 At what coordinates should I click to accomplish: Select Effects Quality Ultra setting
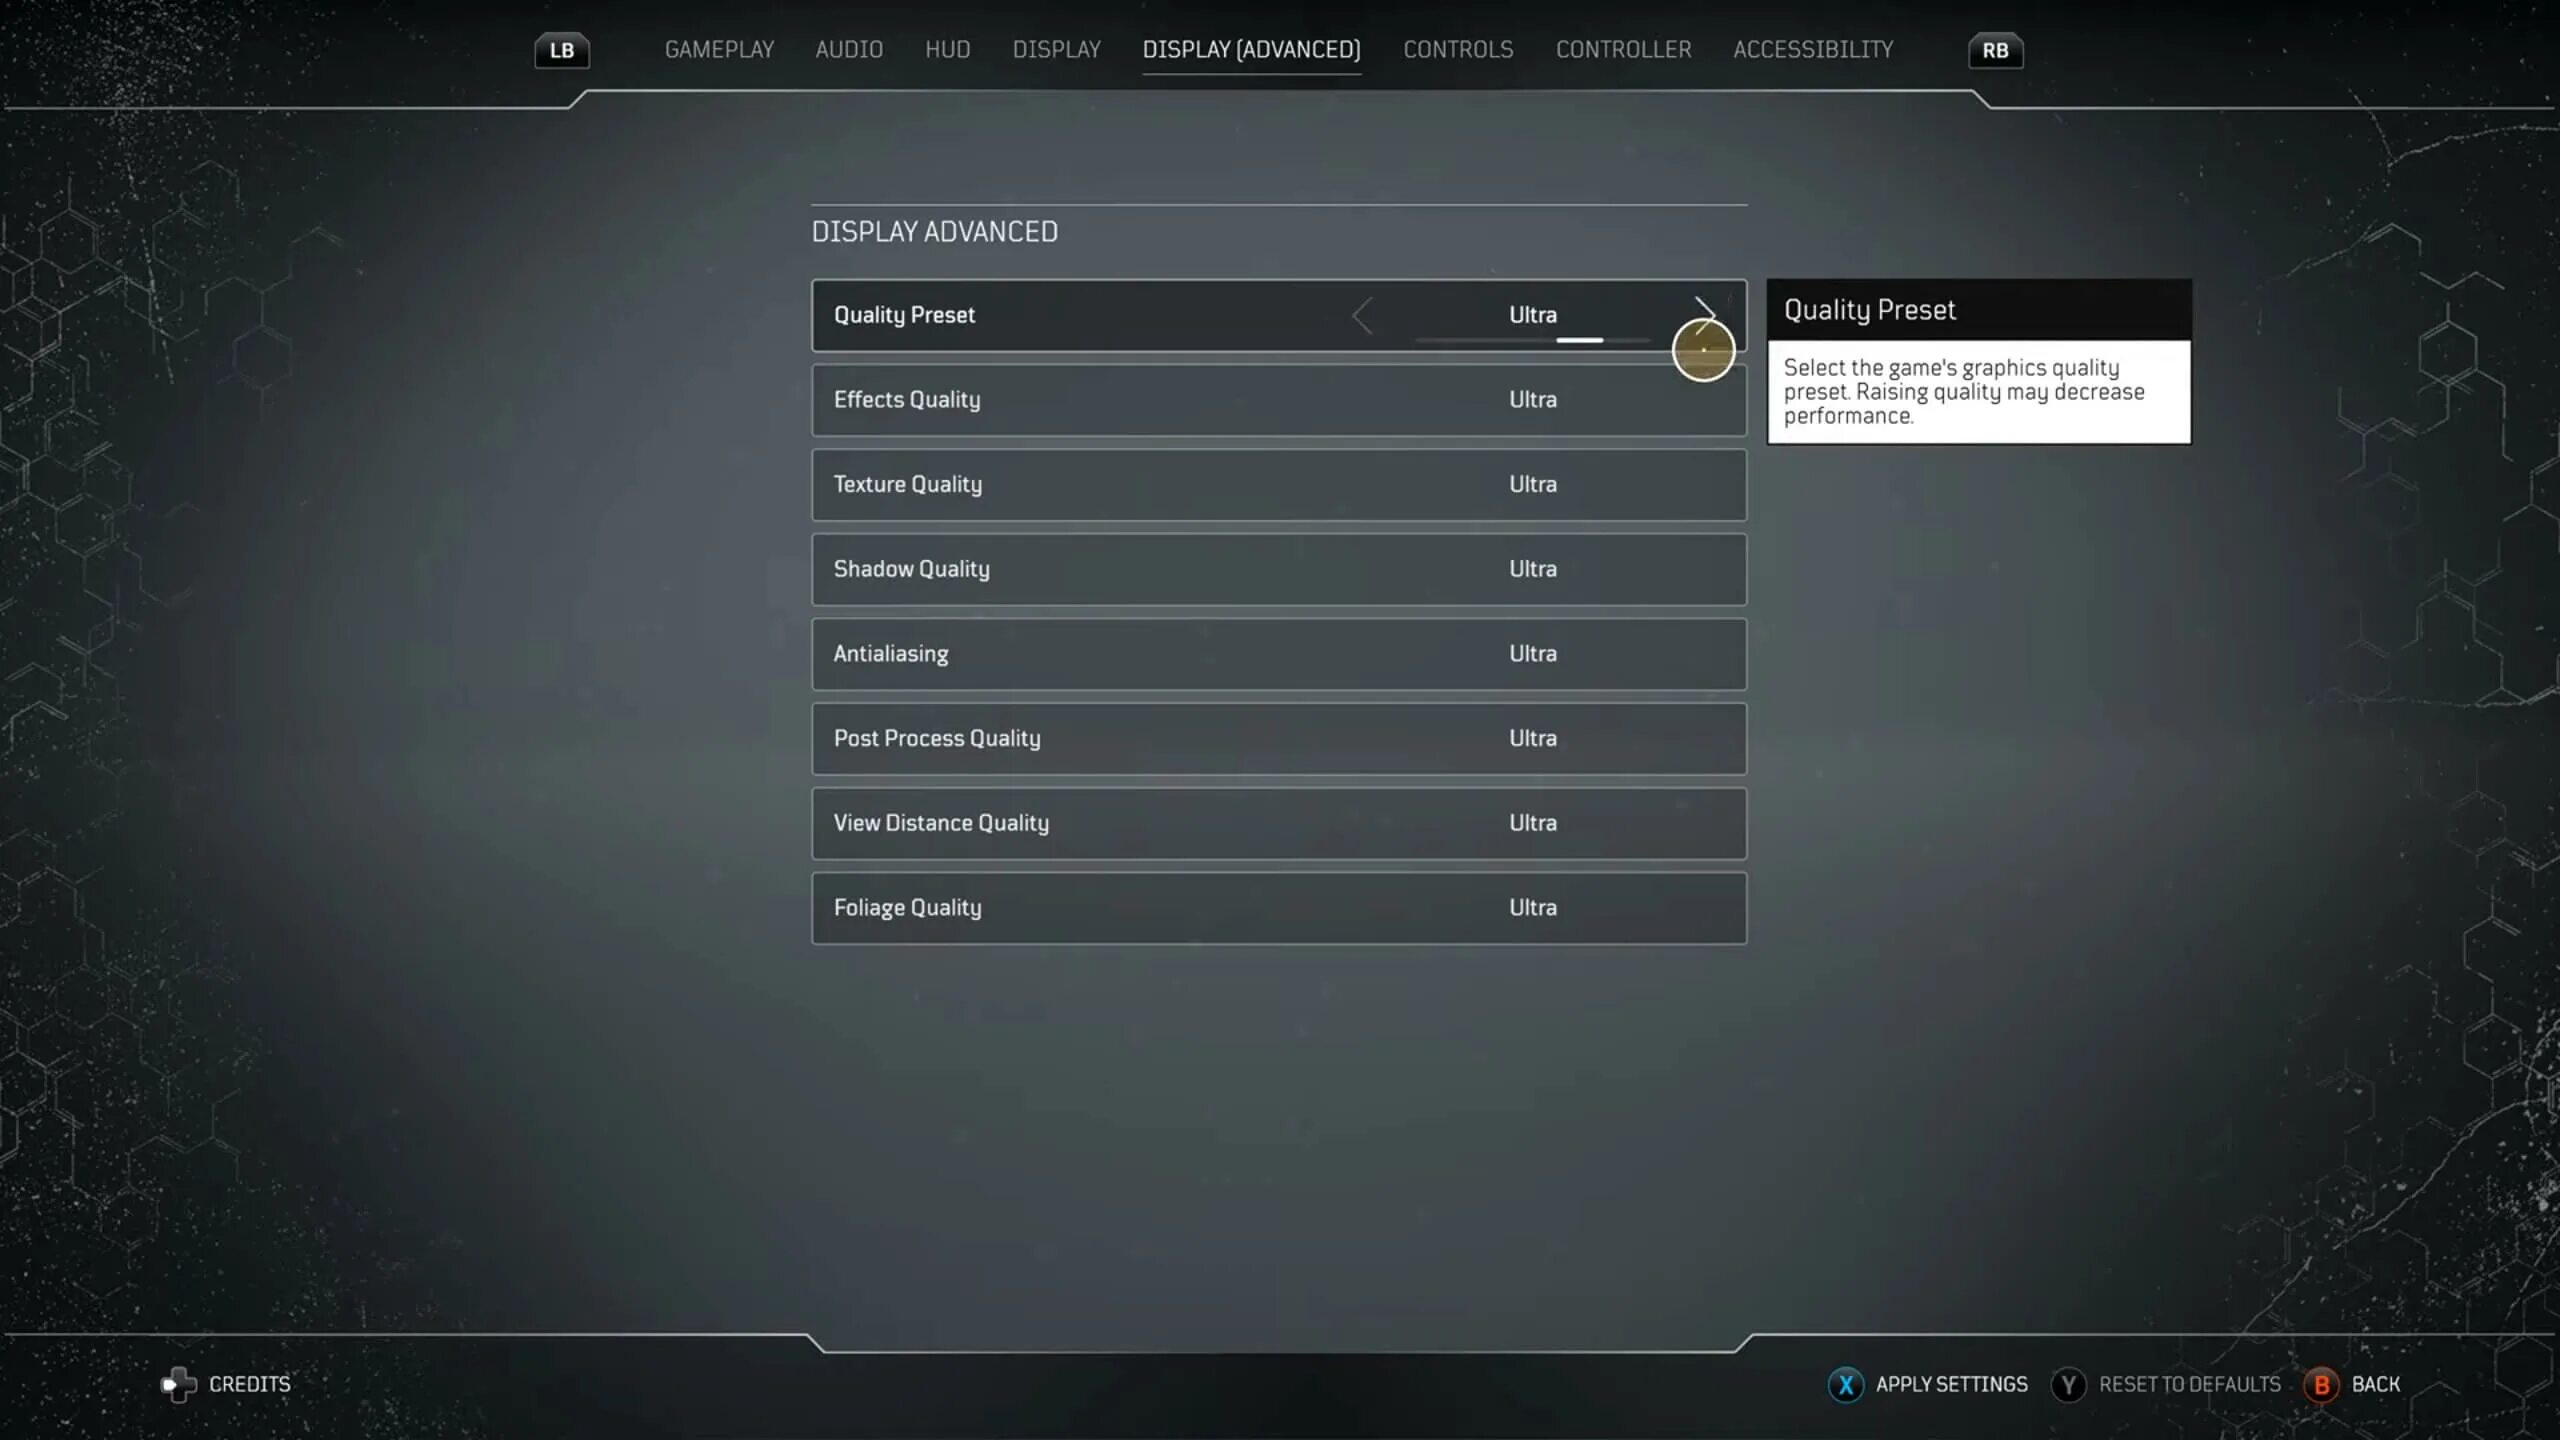tap(1530, 399)
